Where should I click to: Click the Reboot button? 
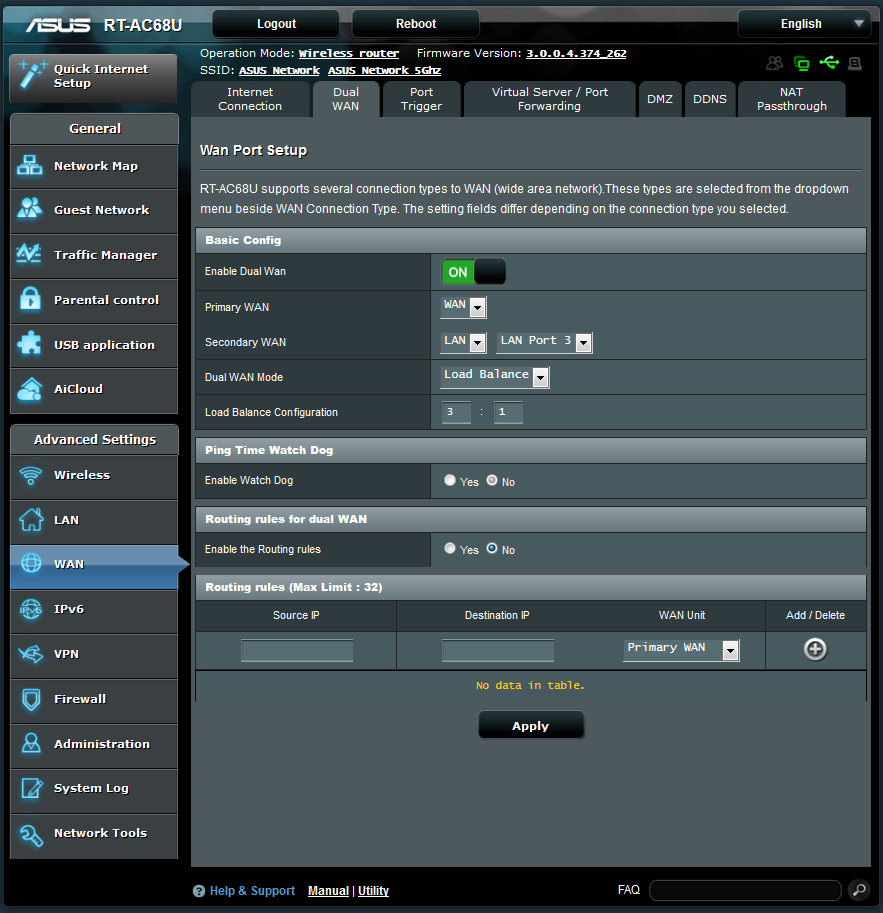[416, 24]
